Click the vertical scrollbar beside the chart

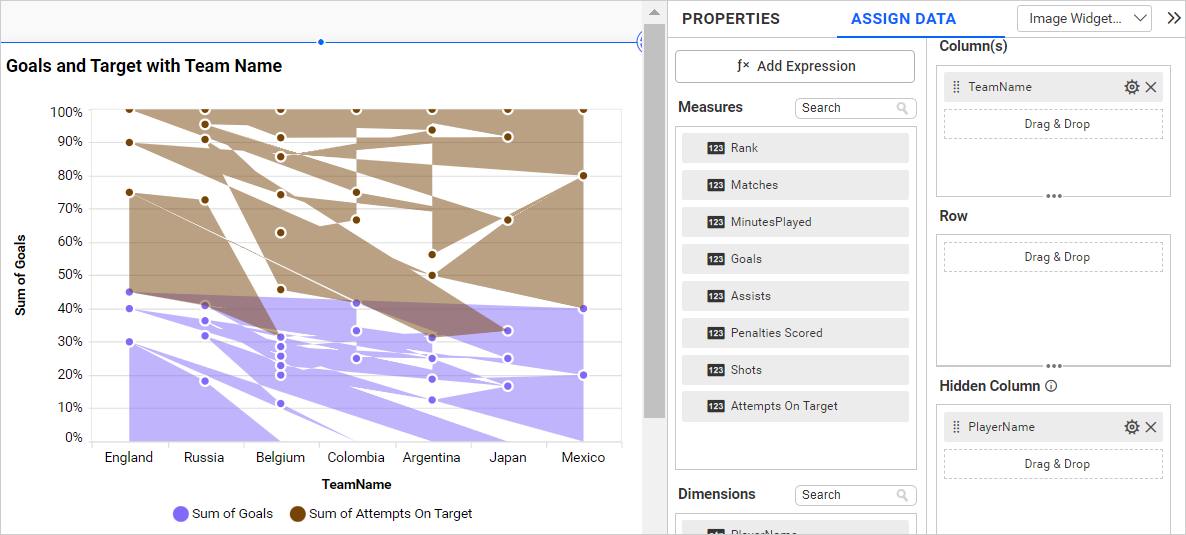click(654, 220)
